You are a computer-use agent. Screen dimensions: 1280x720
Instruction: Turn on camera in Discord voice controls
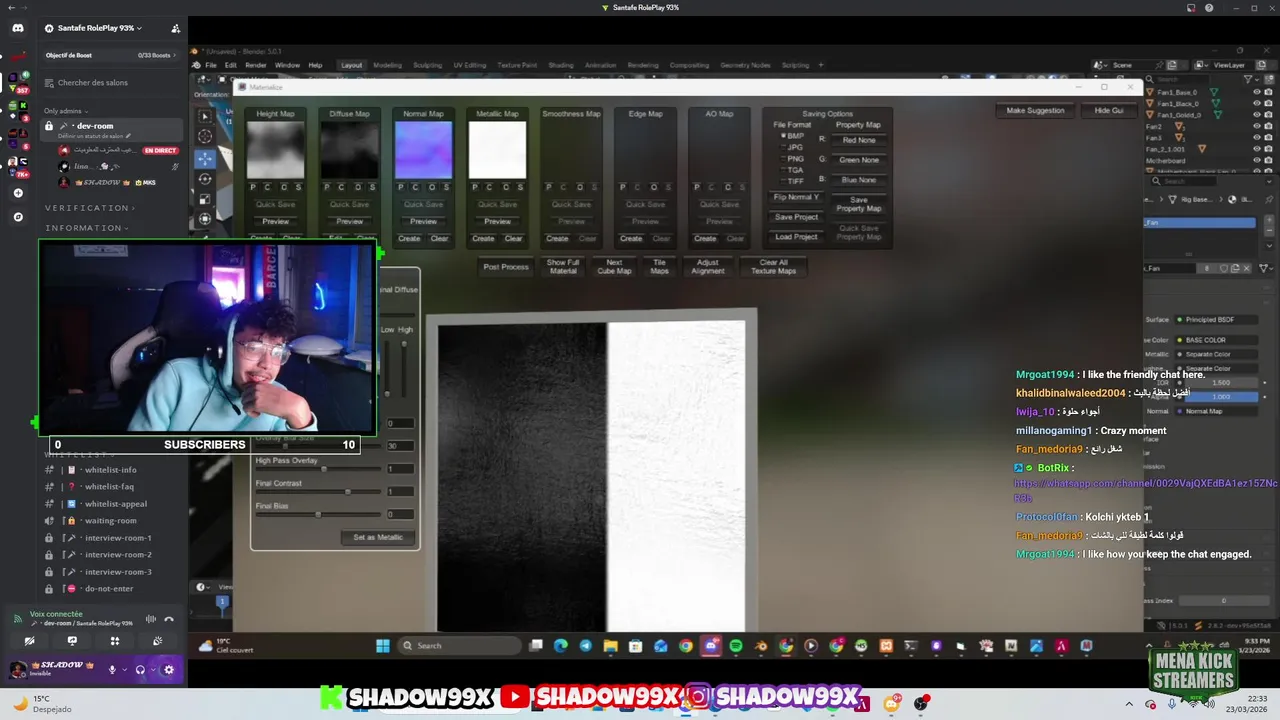[x=30, y=641]
